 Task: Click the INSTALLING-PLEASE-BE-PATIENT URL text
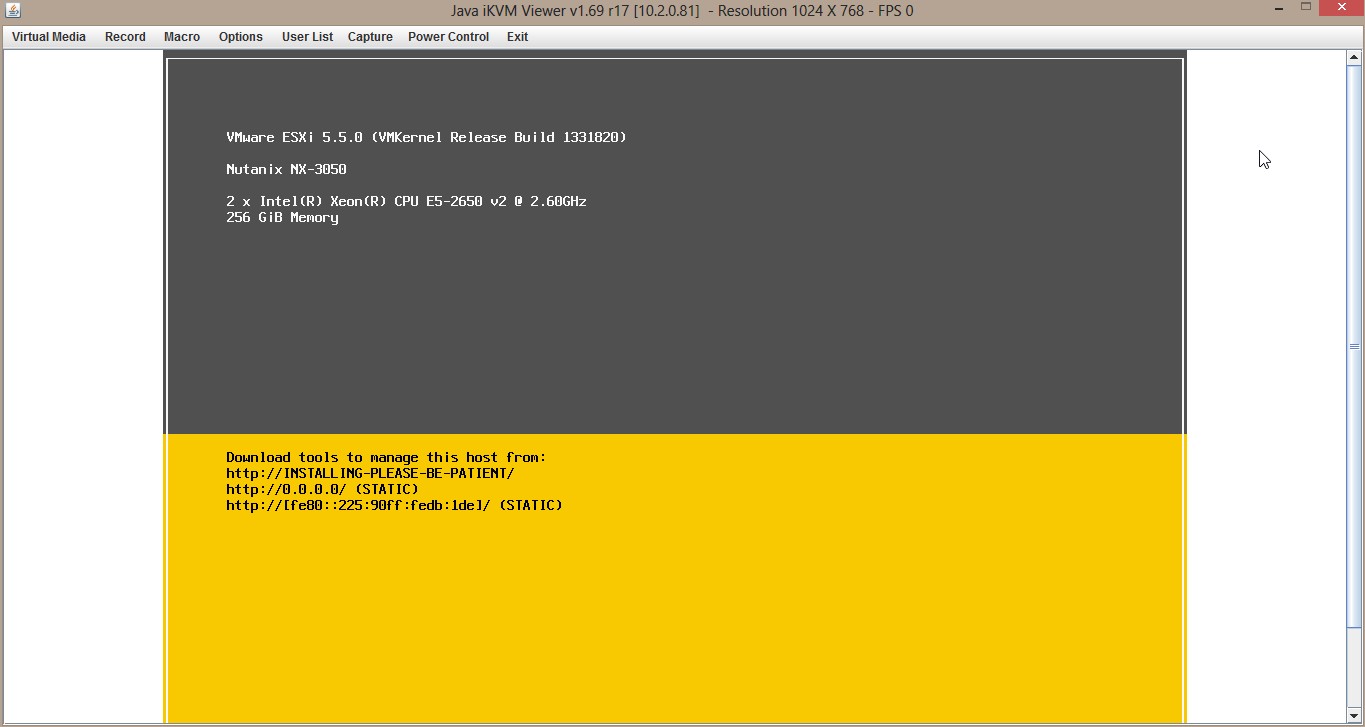370,474
